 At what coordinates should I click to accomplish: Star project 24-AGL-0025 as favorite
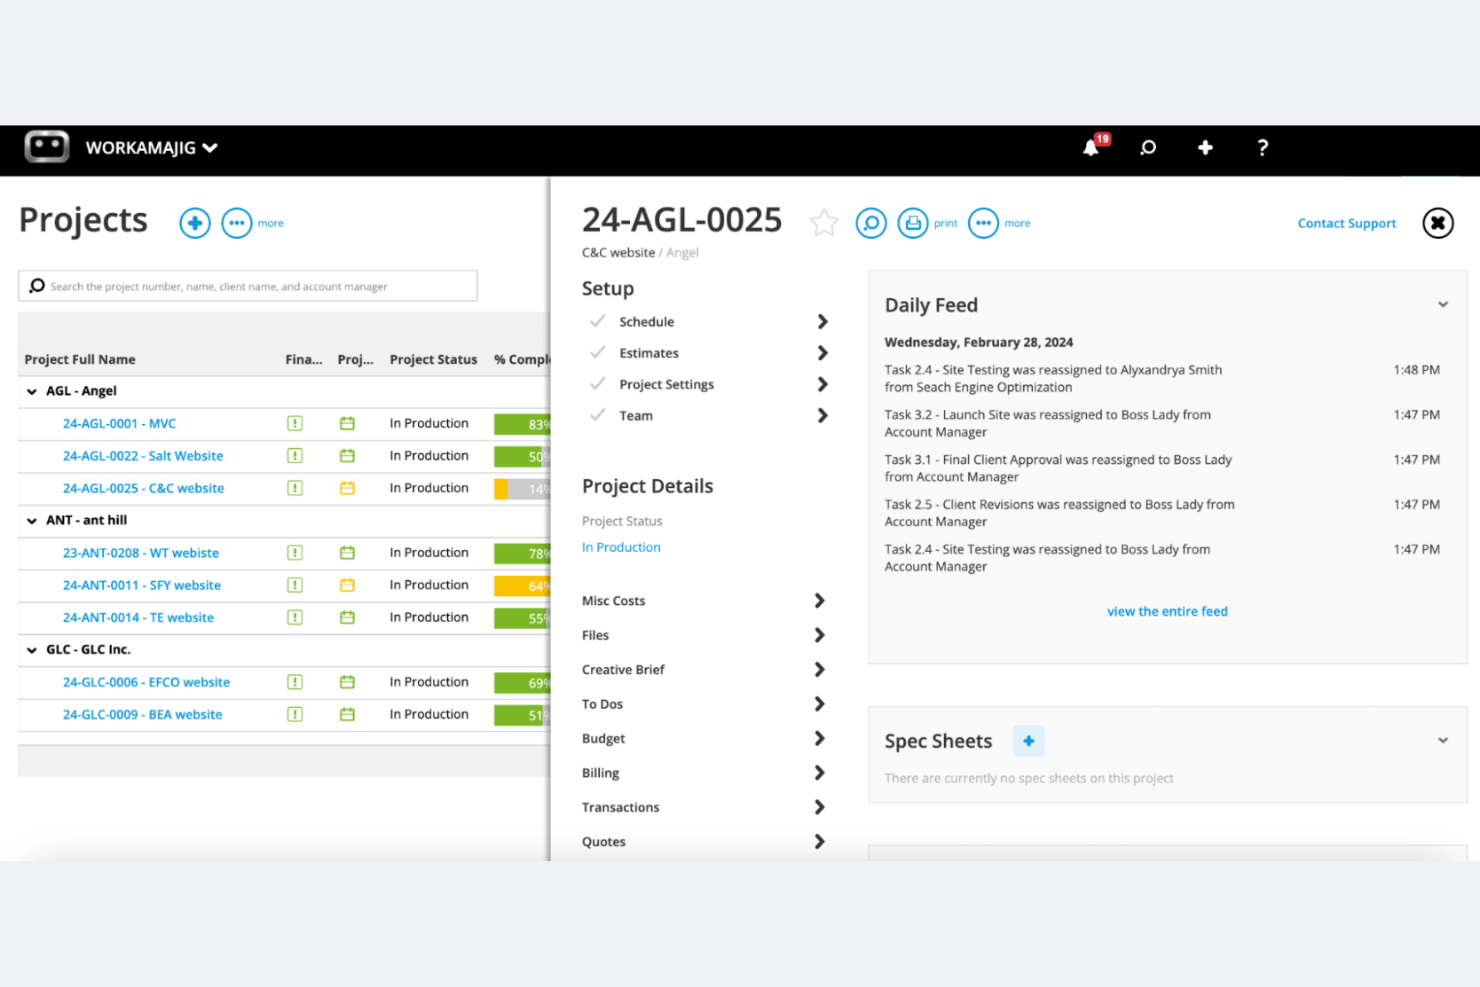pyautogui.click(x=824, y=222)
